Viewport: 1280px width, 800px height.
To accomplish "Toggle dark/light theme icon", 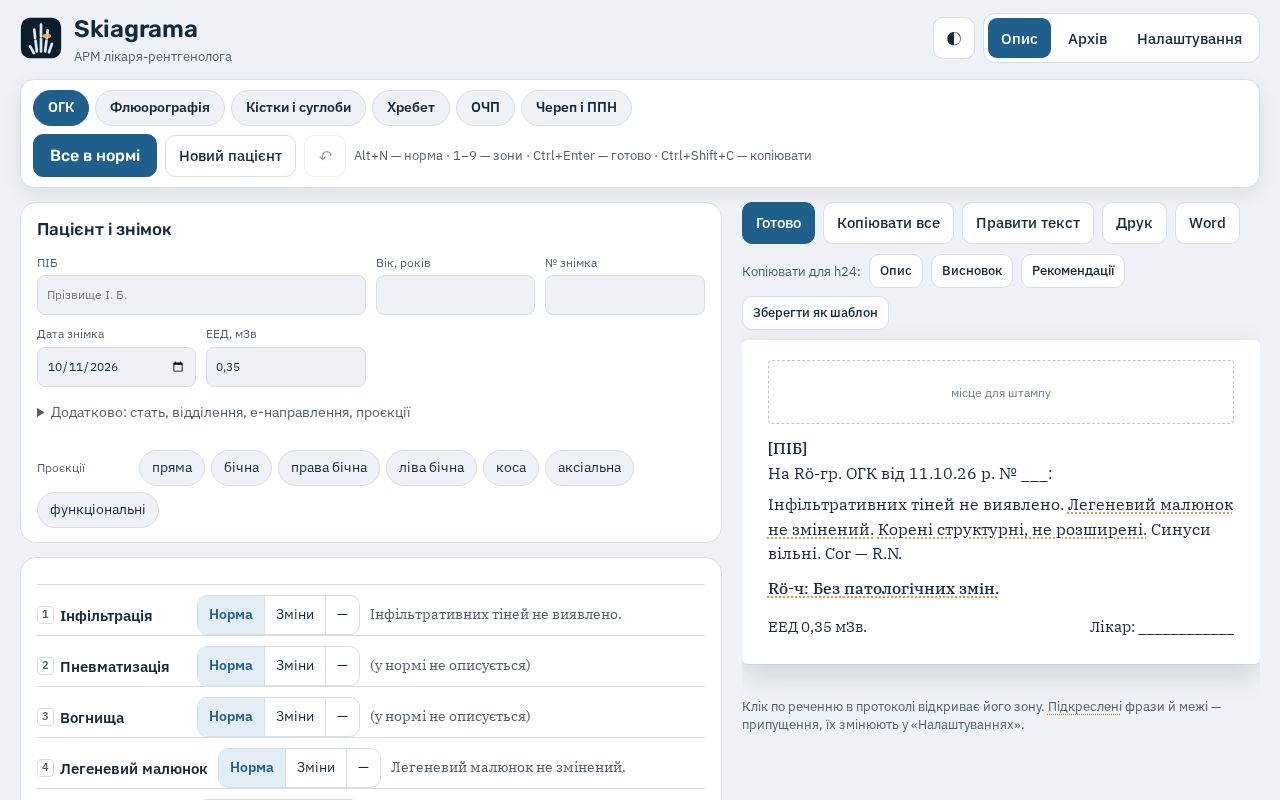I will pyautogui.click(x=954, y=38).
